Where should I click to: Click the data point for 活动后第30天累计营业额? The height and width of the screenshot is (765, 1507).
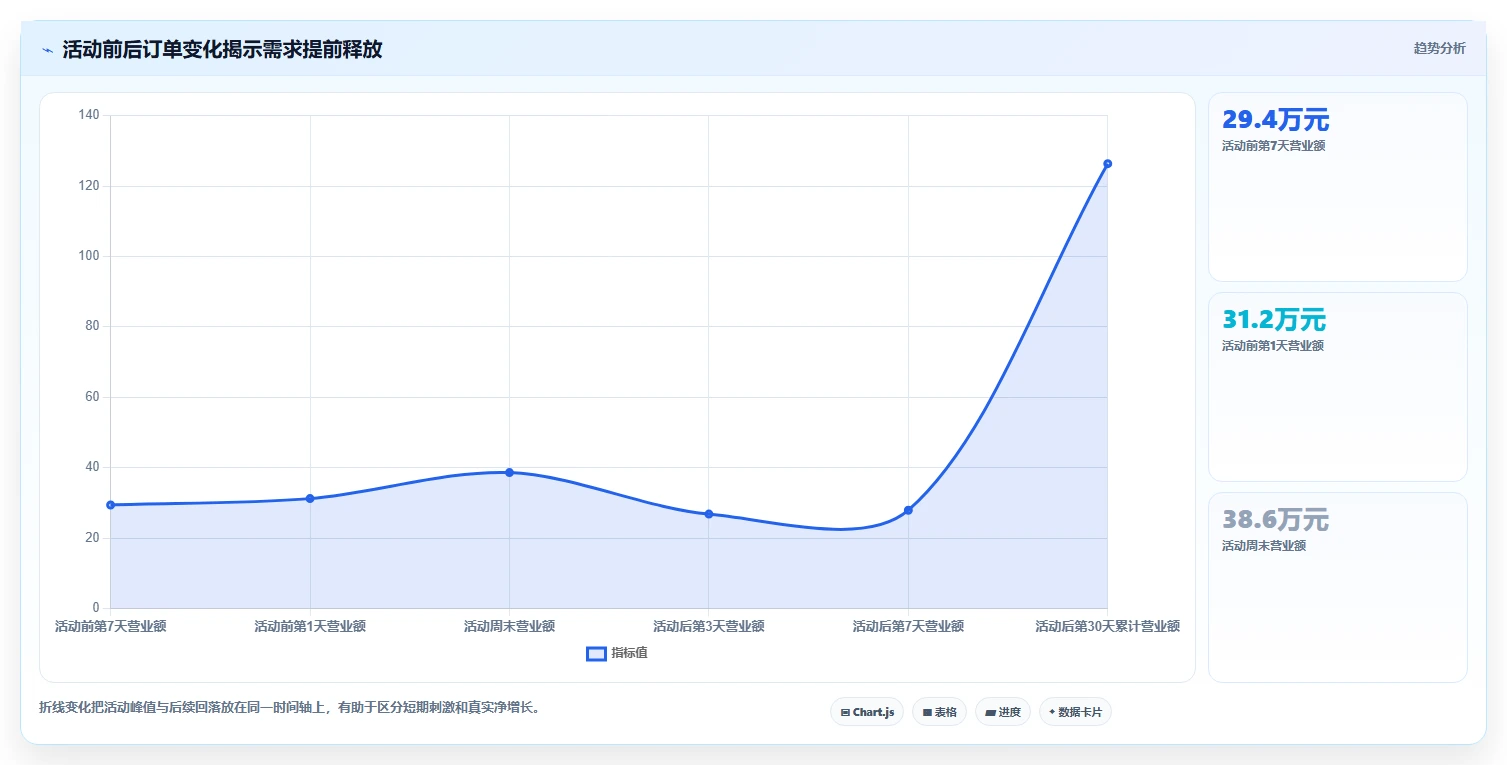[x=1107, y=163]
